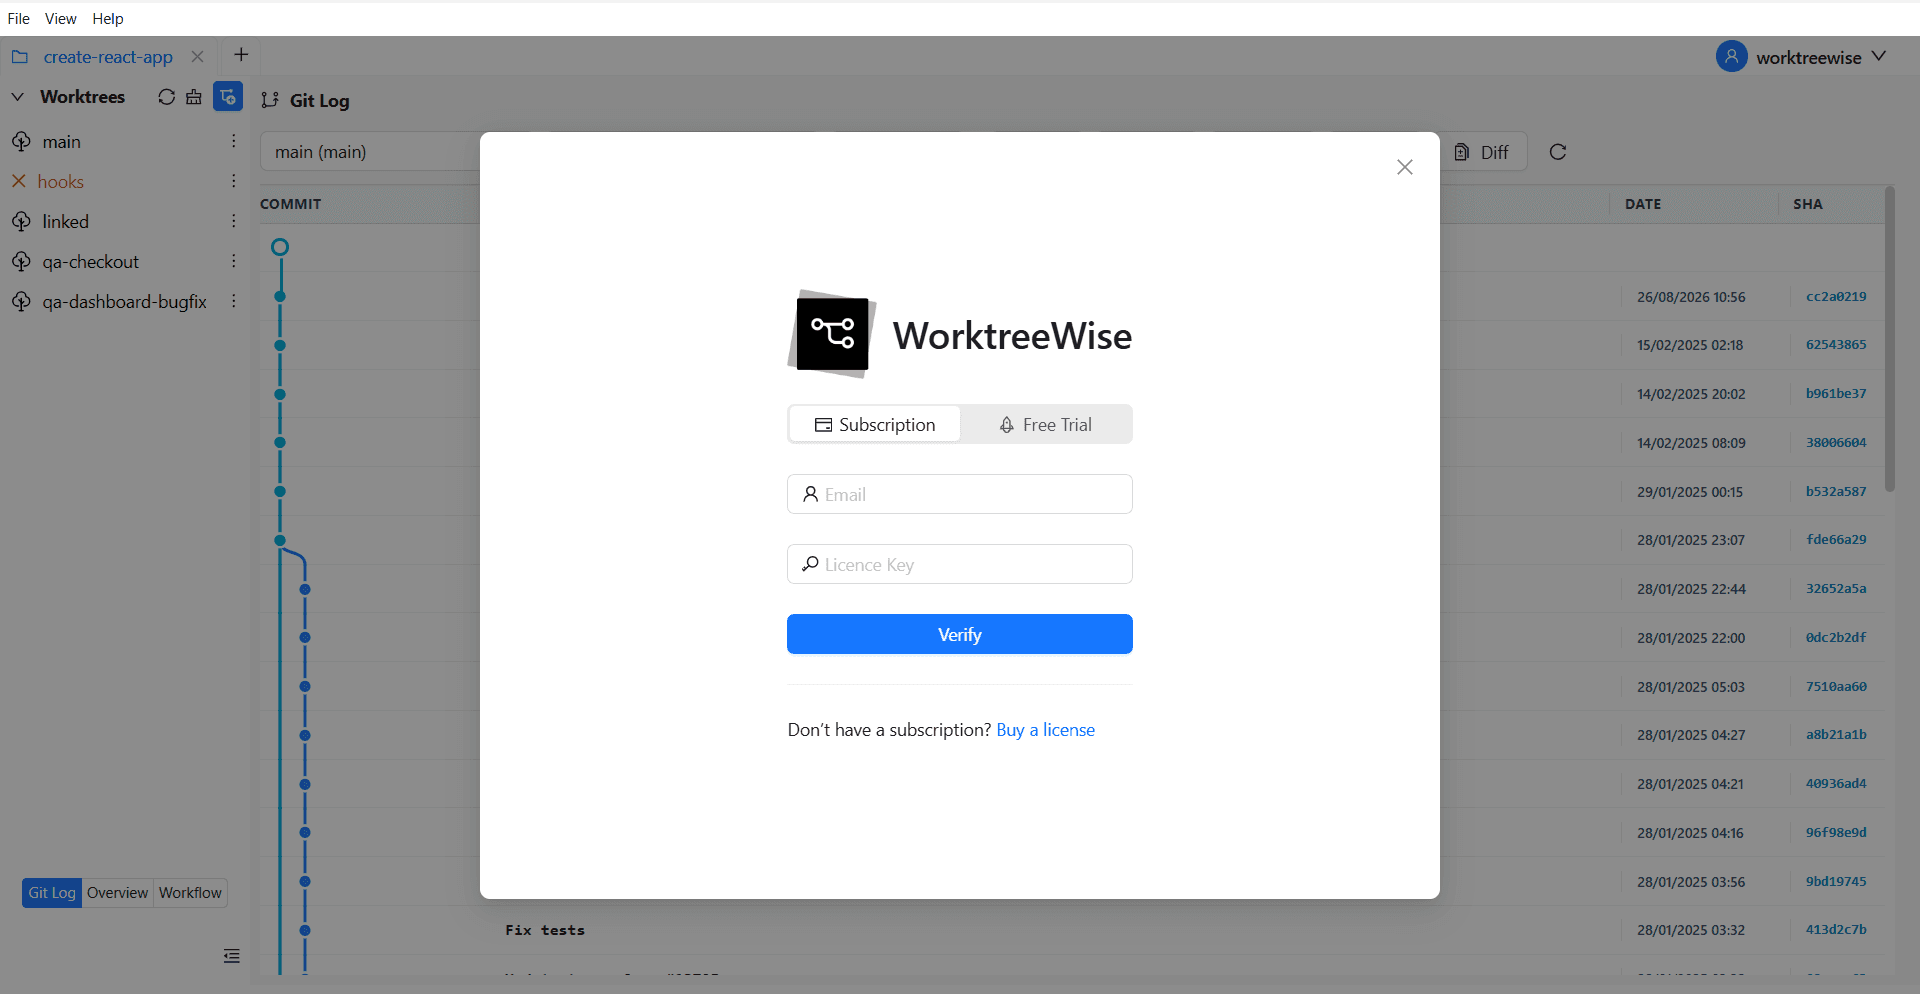Add a new repository tab
The height and width of the screenshot is (994, 1920).
241,55
